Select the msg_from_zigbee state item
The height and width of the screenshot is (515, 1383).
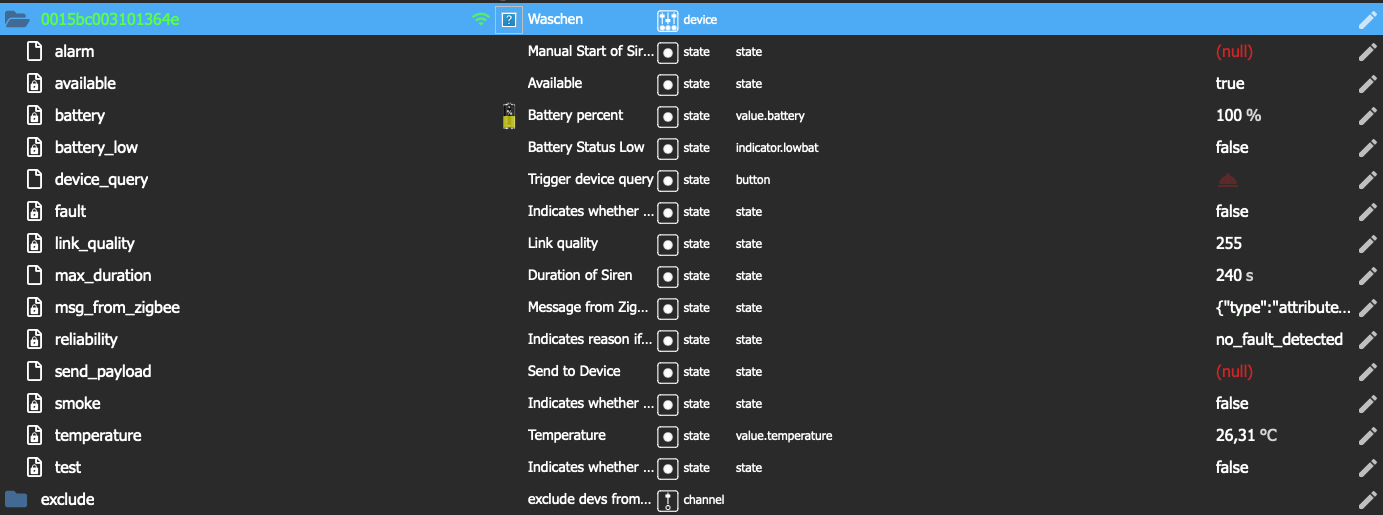[117, 307]
